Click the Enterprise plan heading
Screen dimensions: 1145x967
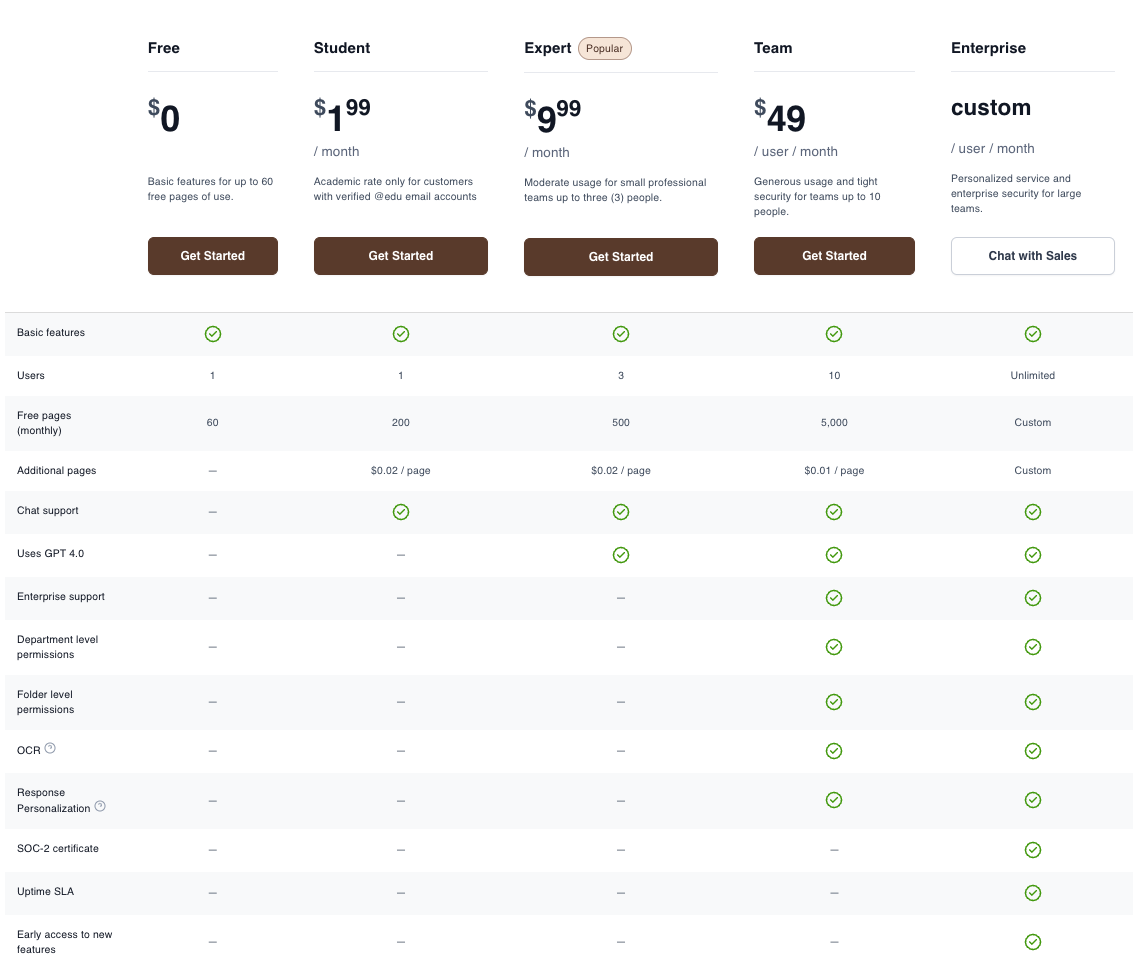click(x=988, y=48)
